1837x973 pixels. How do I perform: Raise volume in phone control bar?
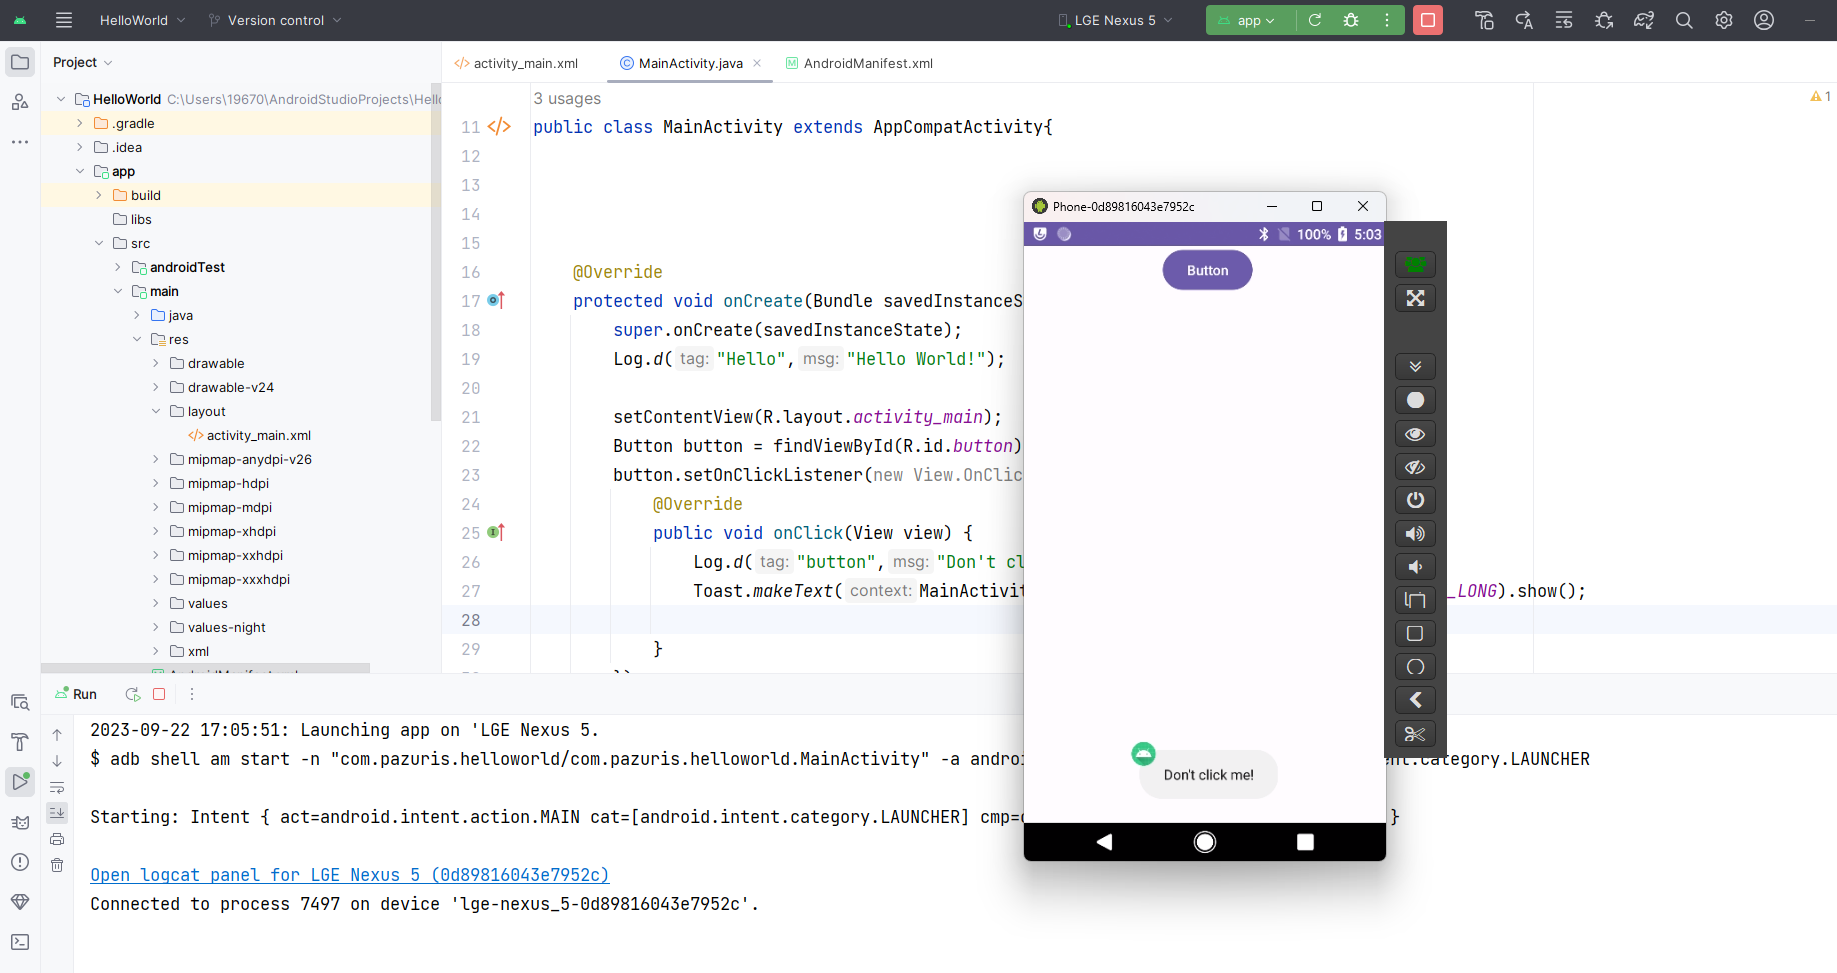(1415, 534)
